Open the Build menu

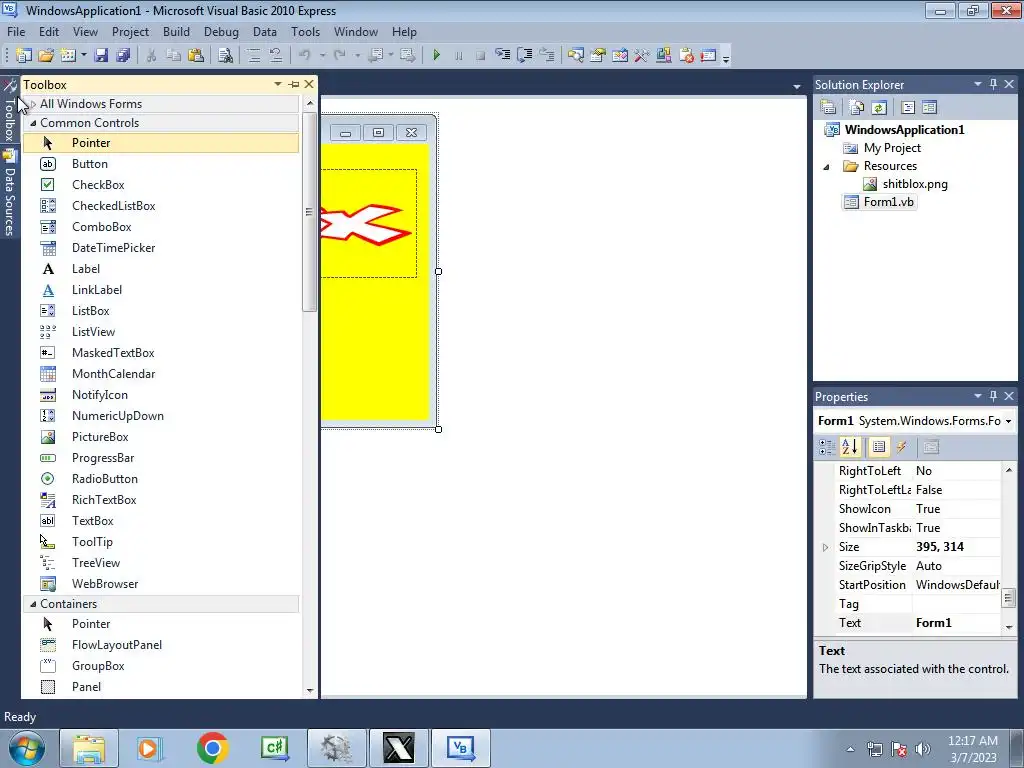176,31
